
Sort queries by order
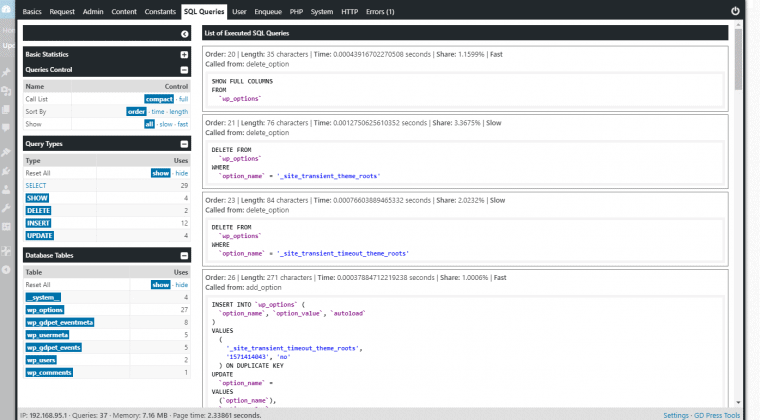pos(136,111)
